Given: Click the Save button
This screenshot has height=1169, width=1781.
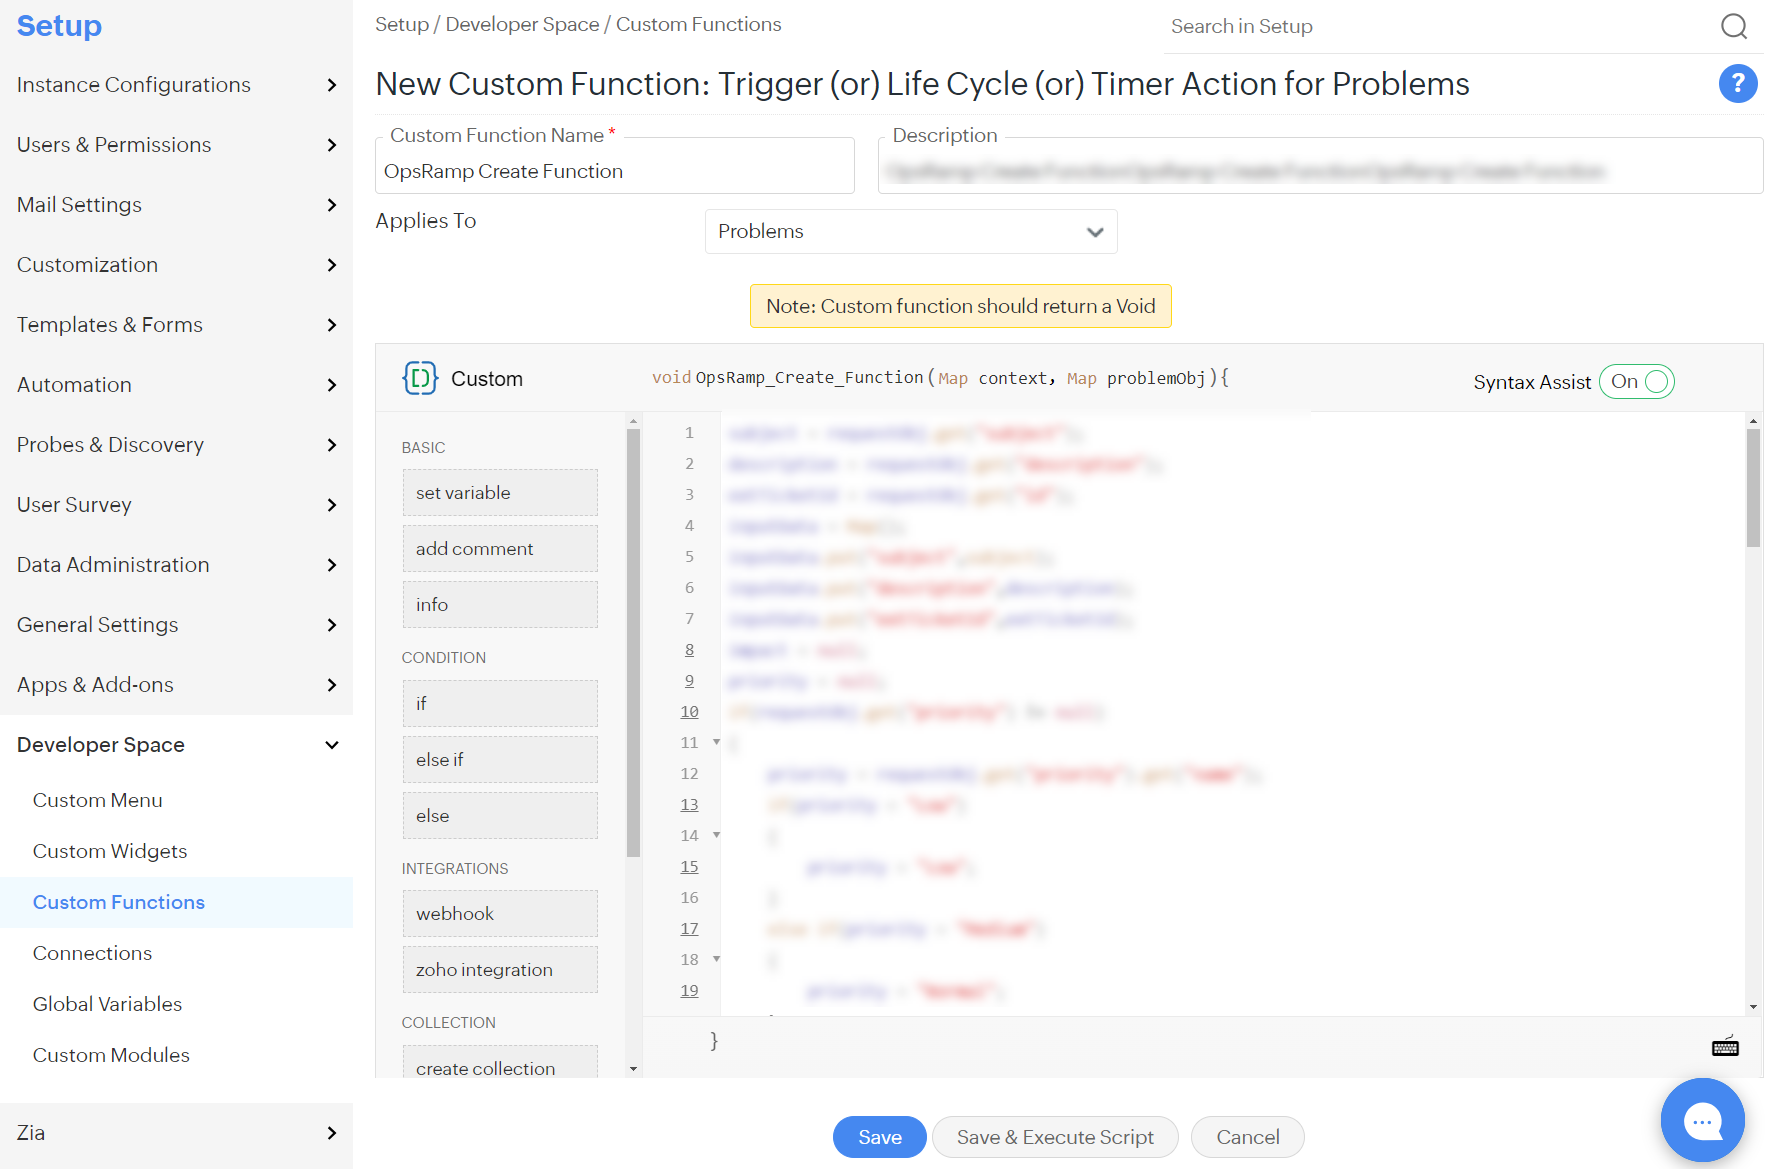Looking at the screenshot, I should click(880, 1137).
